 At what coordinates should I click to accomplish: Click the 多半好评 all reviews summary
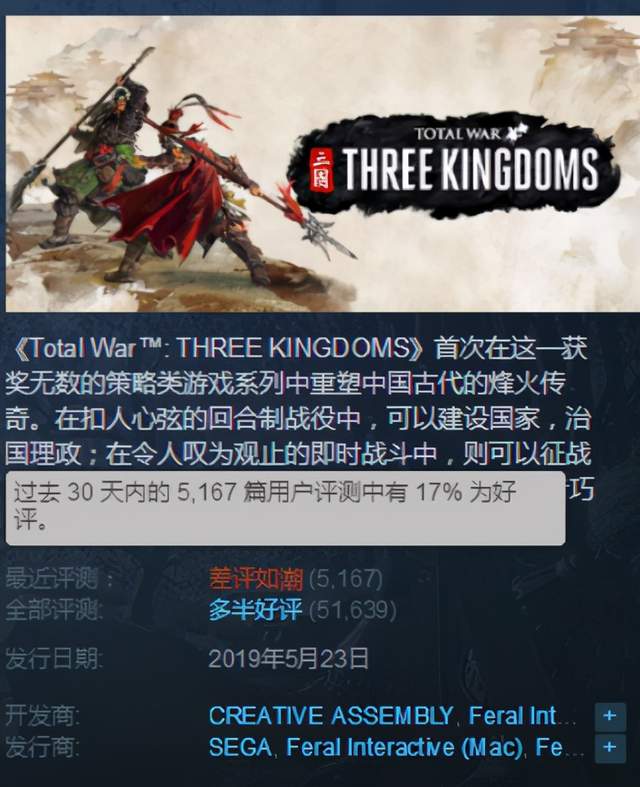(255, 610)
